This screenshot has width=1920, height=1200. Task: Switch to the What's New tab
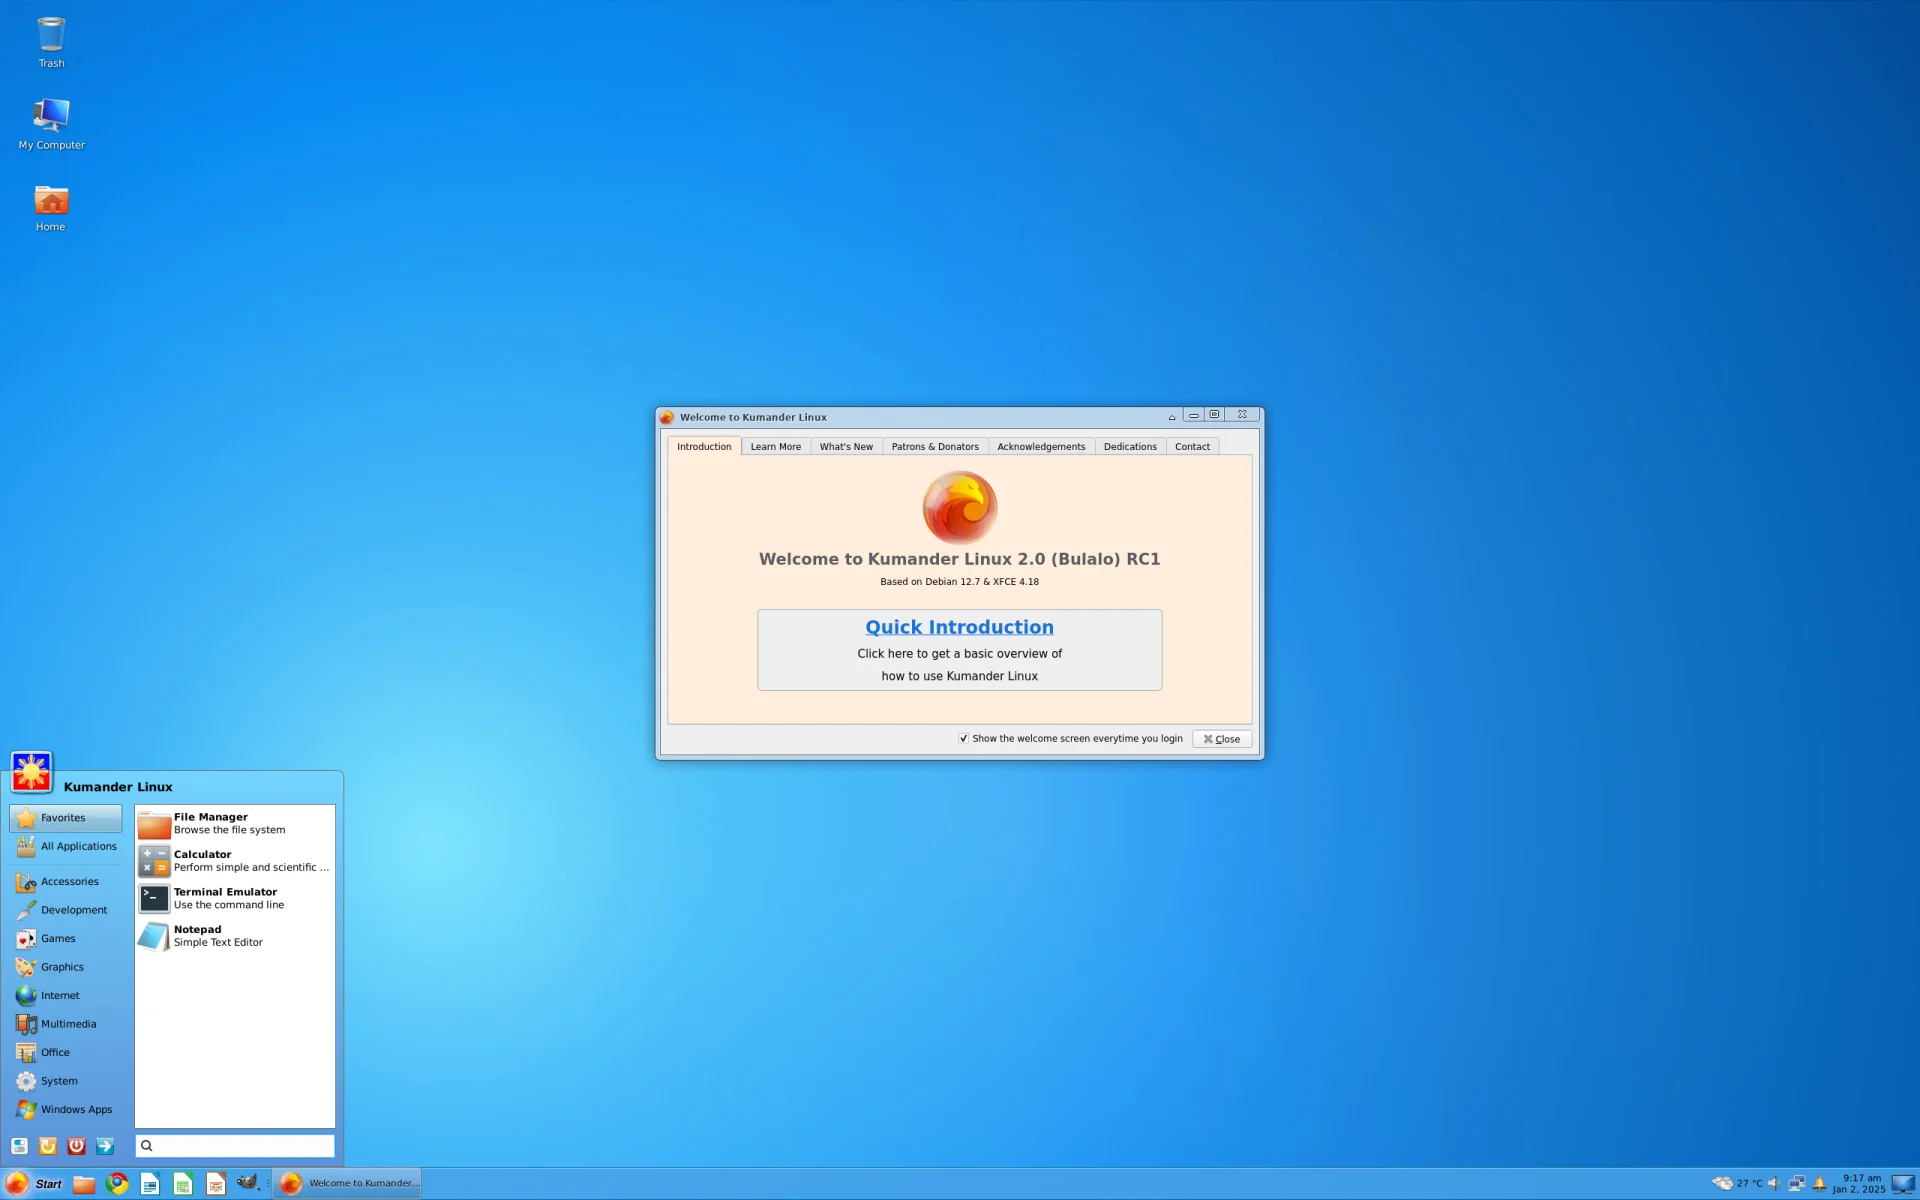[846, 445]
